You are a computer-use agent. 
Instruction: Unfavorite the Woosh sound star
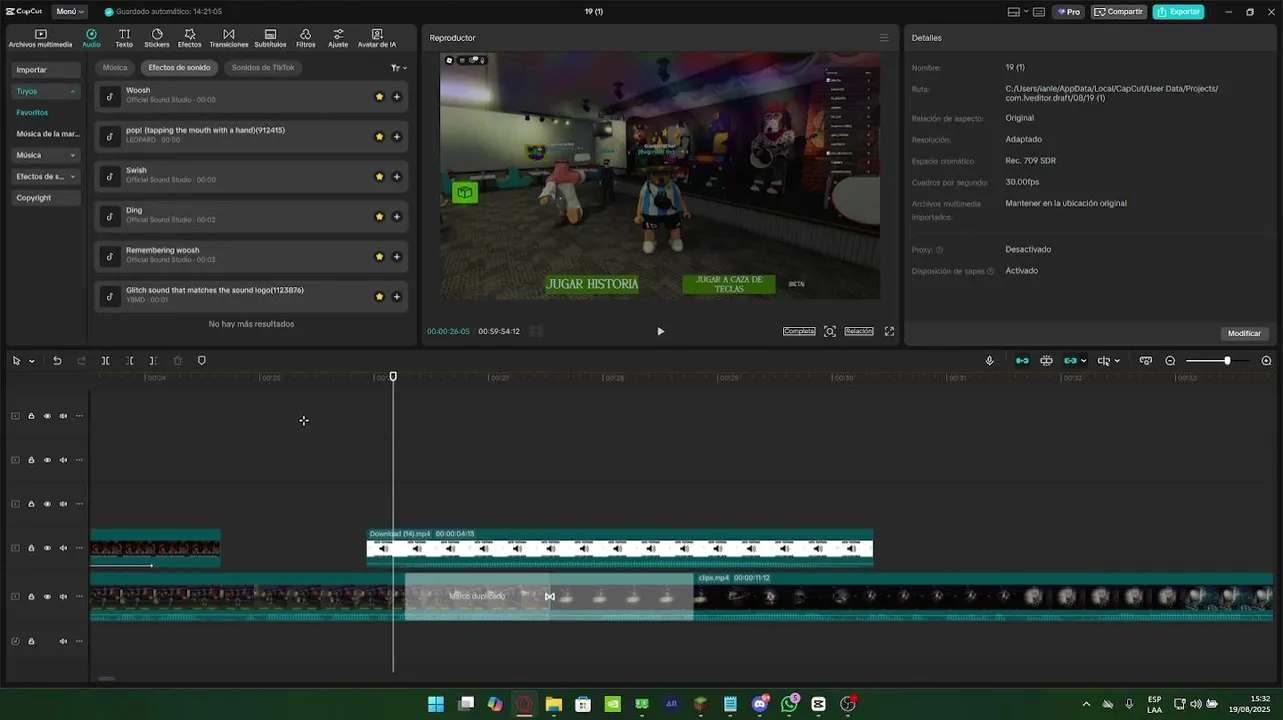379,96
